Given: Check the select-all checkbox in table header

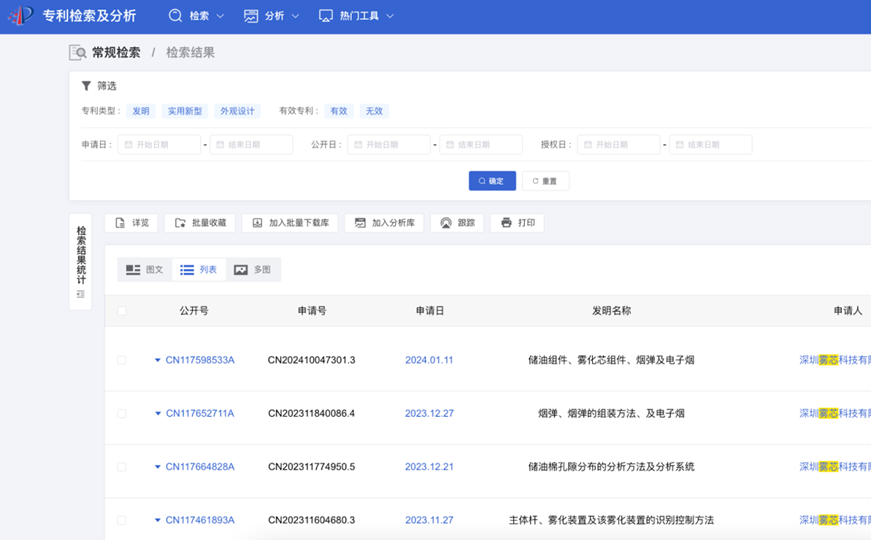Looking at the screenshot, I should 122,311.
